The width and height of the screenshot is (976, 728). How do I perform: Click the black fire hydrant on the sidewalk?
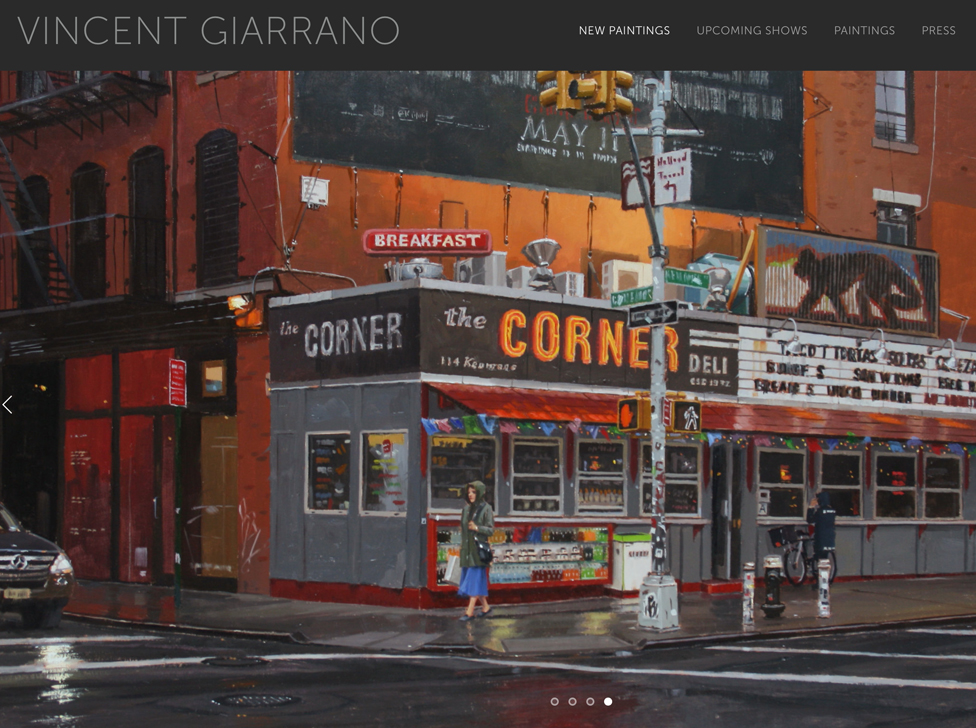point(773,585)
